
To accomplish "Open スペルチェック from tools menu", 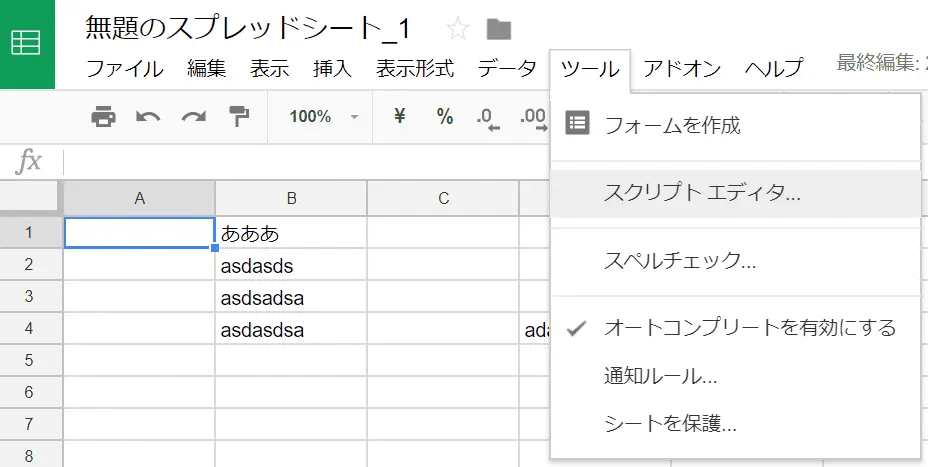I will [679, 262].
